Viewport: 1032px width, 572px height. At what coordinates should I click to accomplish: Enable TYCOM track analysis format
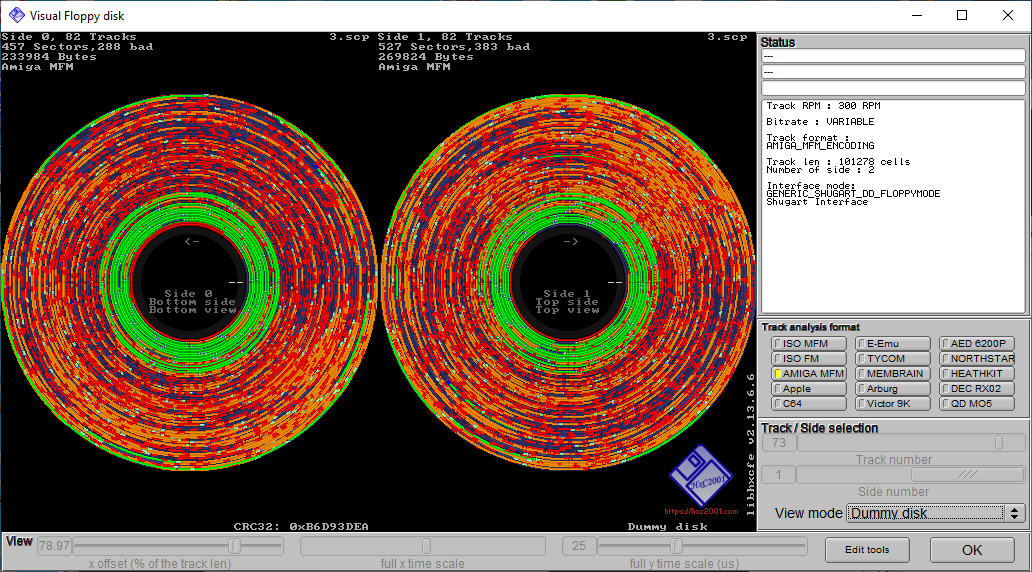pos(892,359)
